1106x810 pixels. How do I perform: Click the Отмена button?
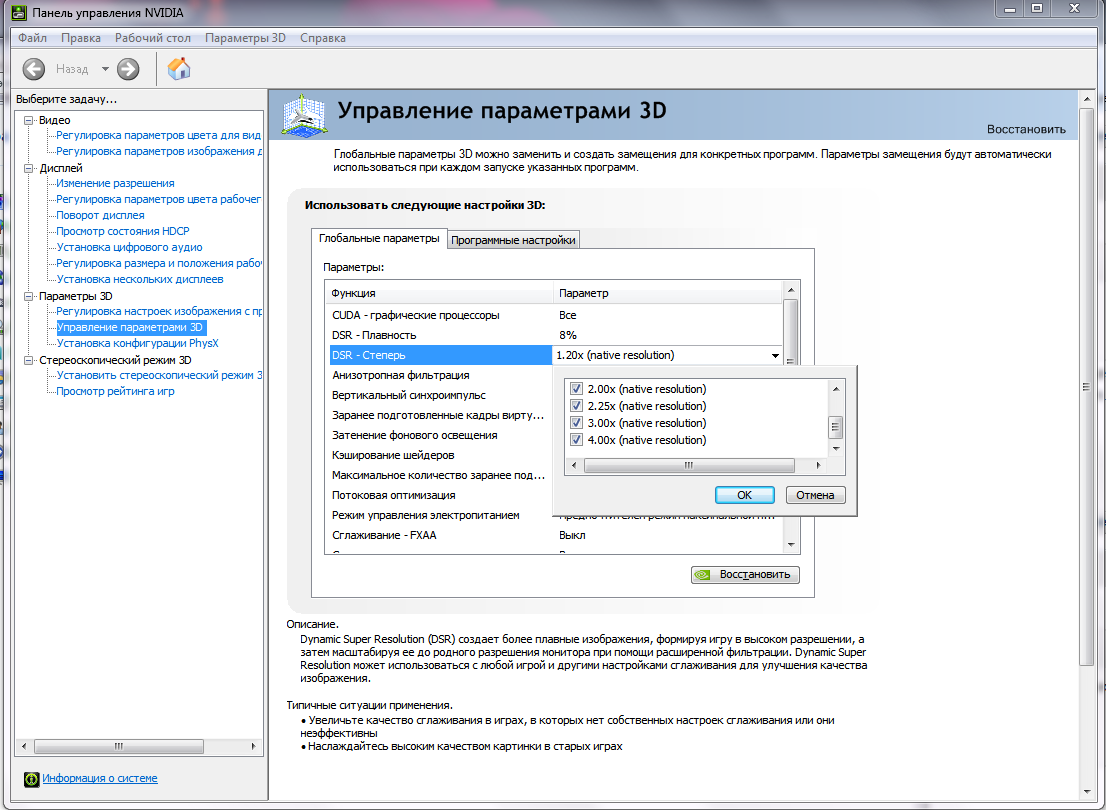coord(815,495)
